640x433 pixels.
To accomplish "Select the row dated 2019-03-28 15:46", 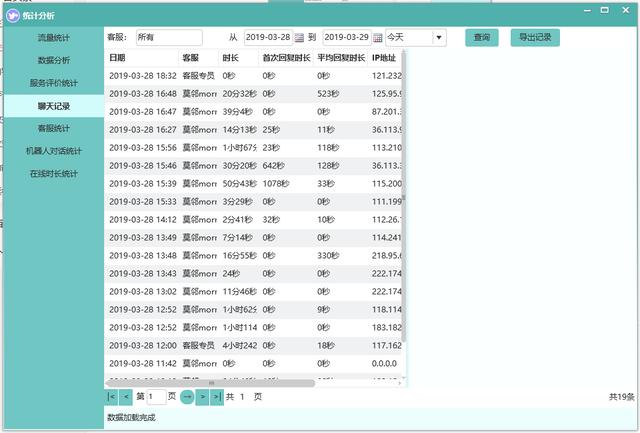I will [x=253, y=166].
